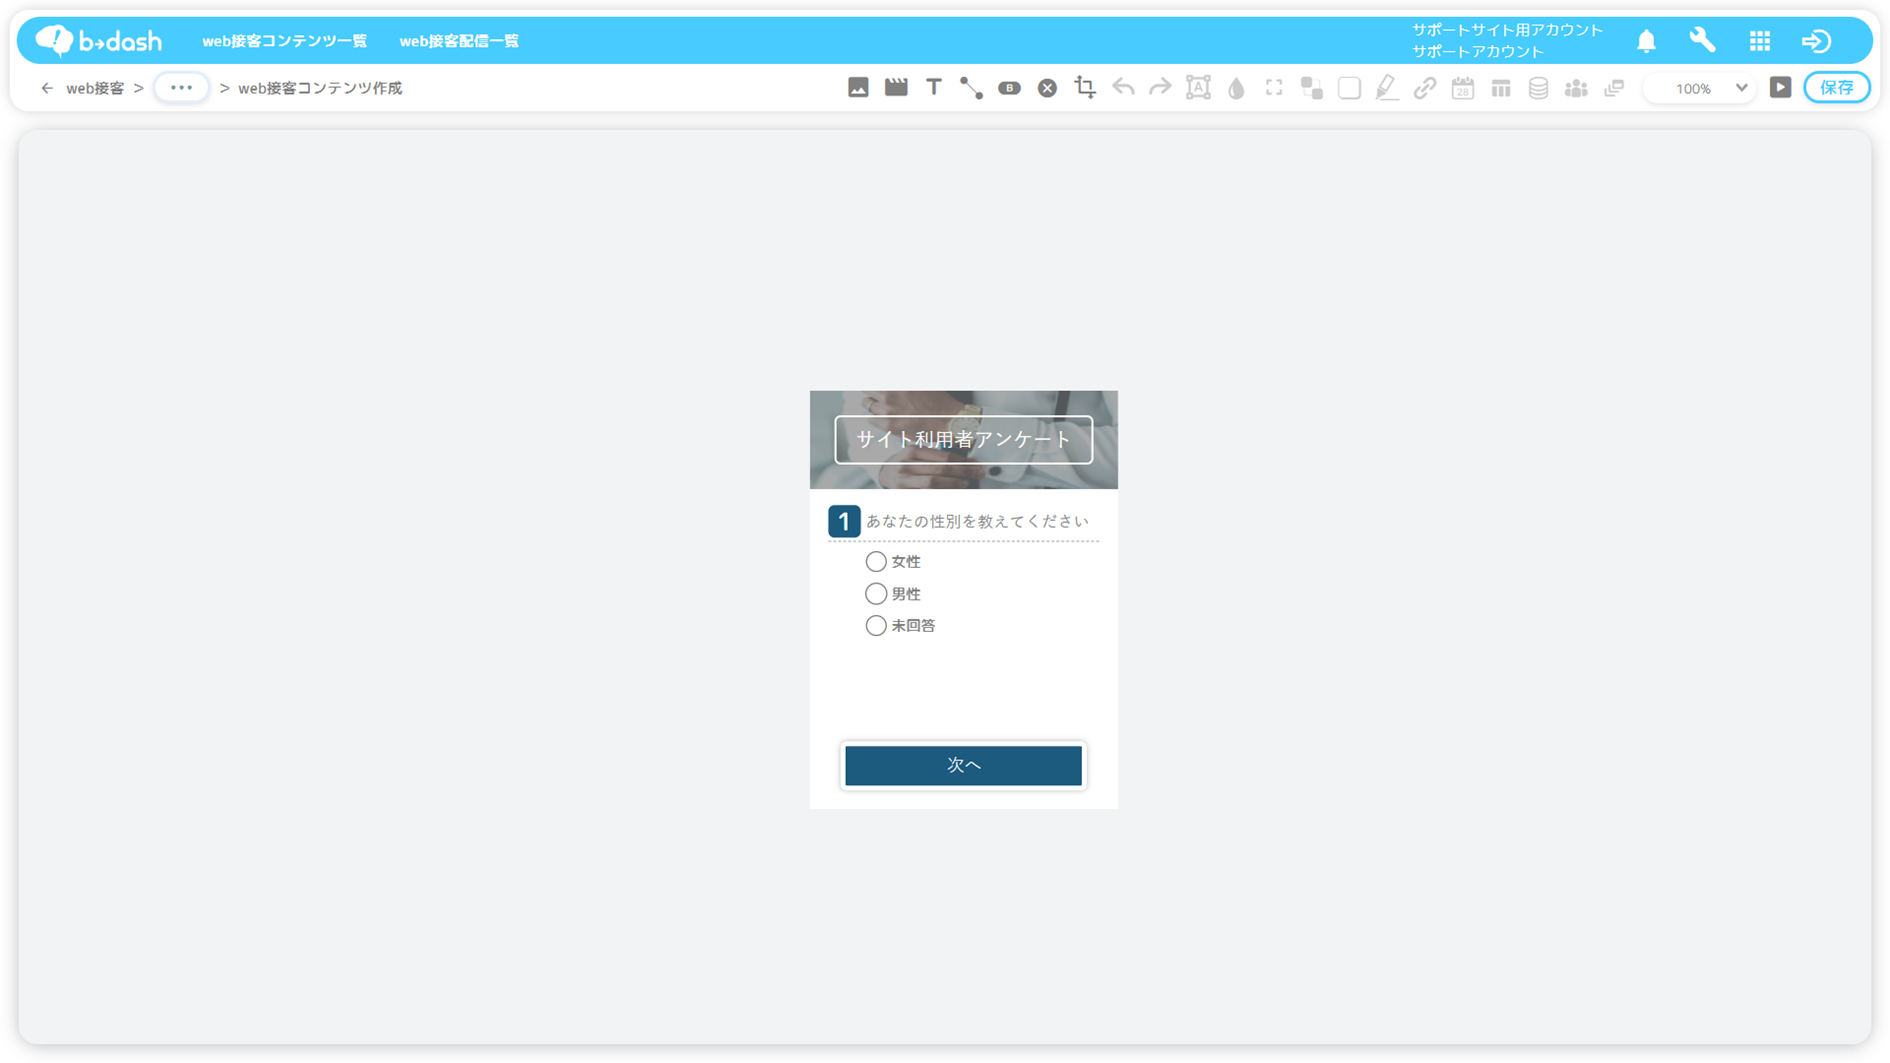Click the table layout icon
The height and width of the screenshot is (1063, 1890).
click(1501, 88)
